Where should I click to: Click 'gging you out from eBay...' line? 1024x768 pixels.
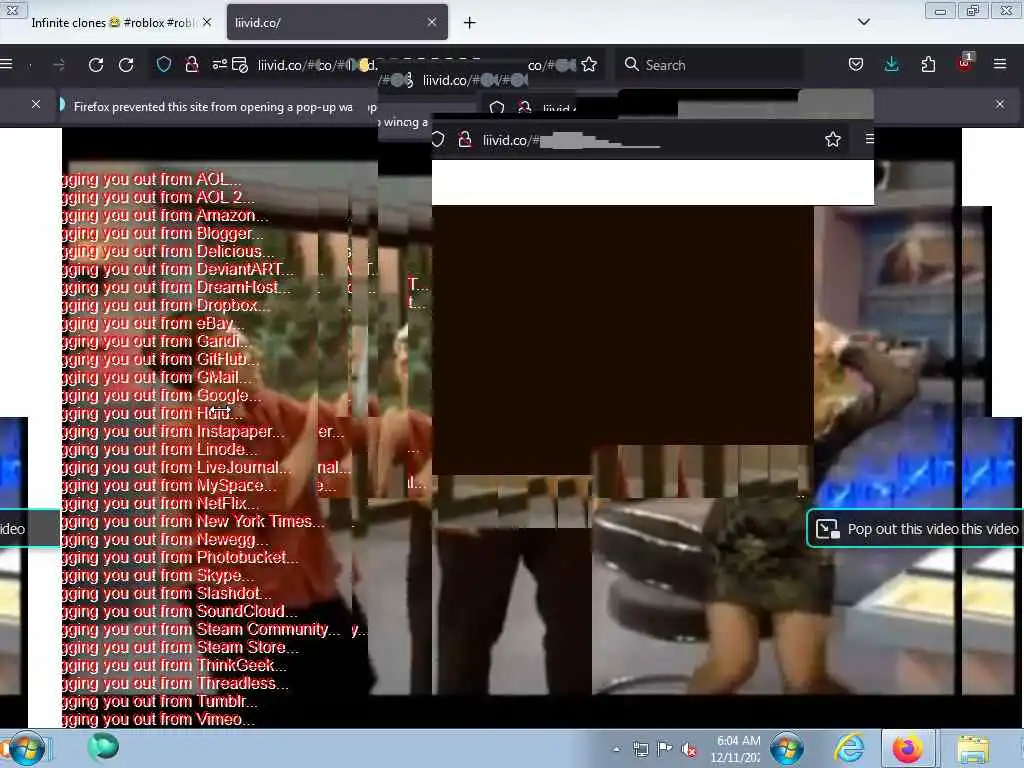click(153, 323)
